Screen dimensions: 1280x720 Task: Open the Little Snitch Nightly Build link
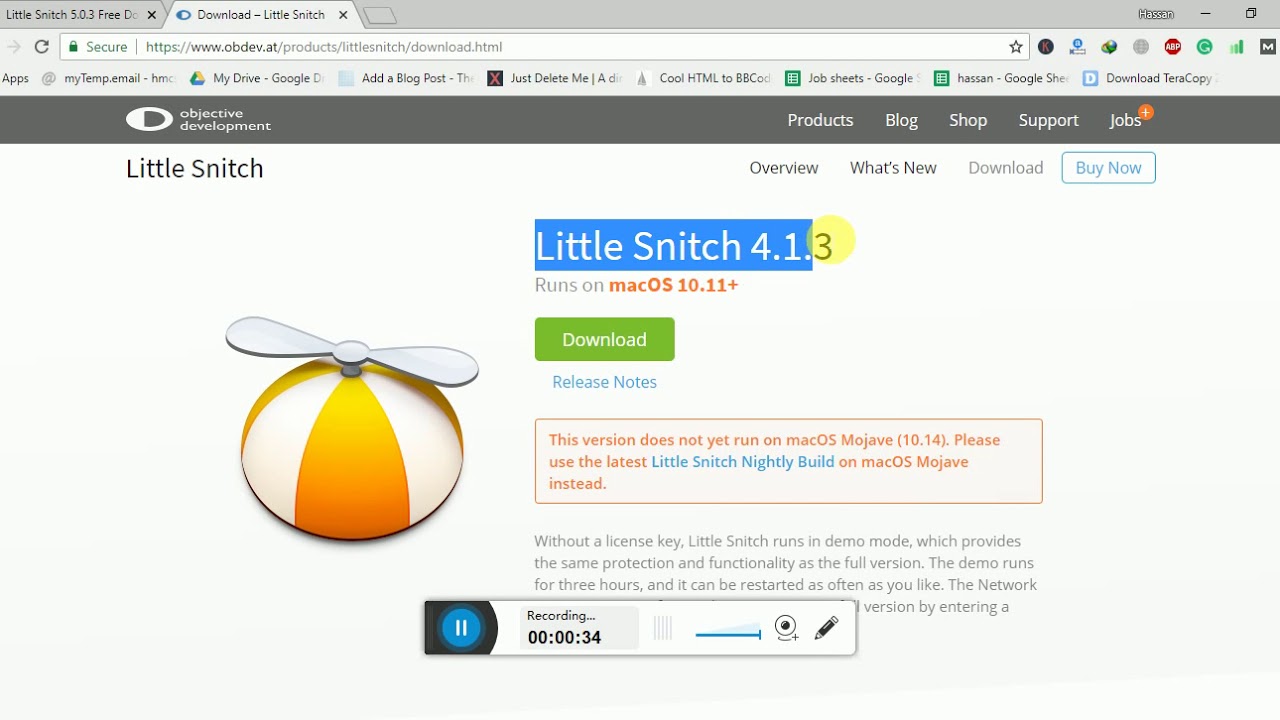[x=742, y=462]
